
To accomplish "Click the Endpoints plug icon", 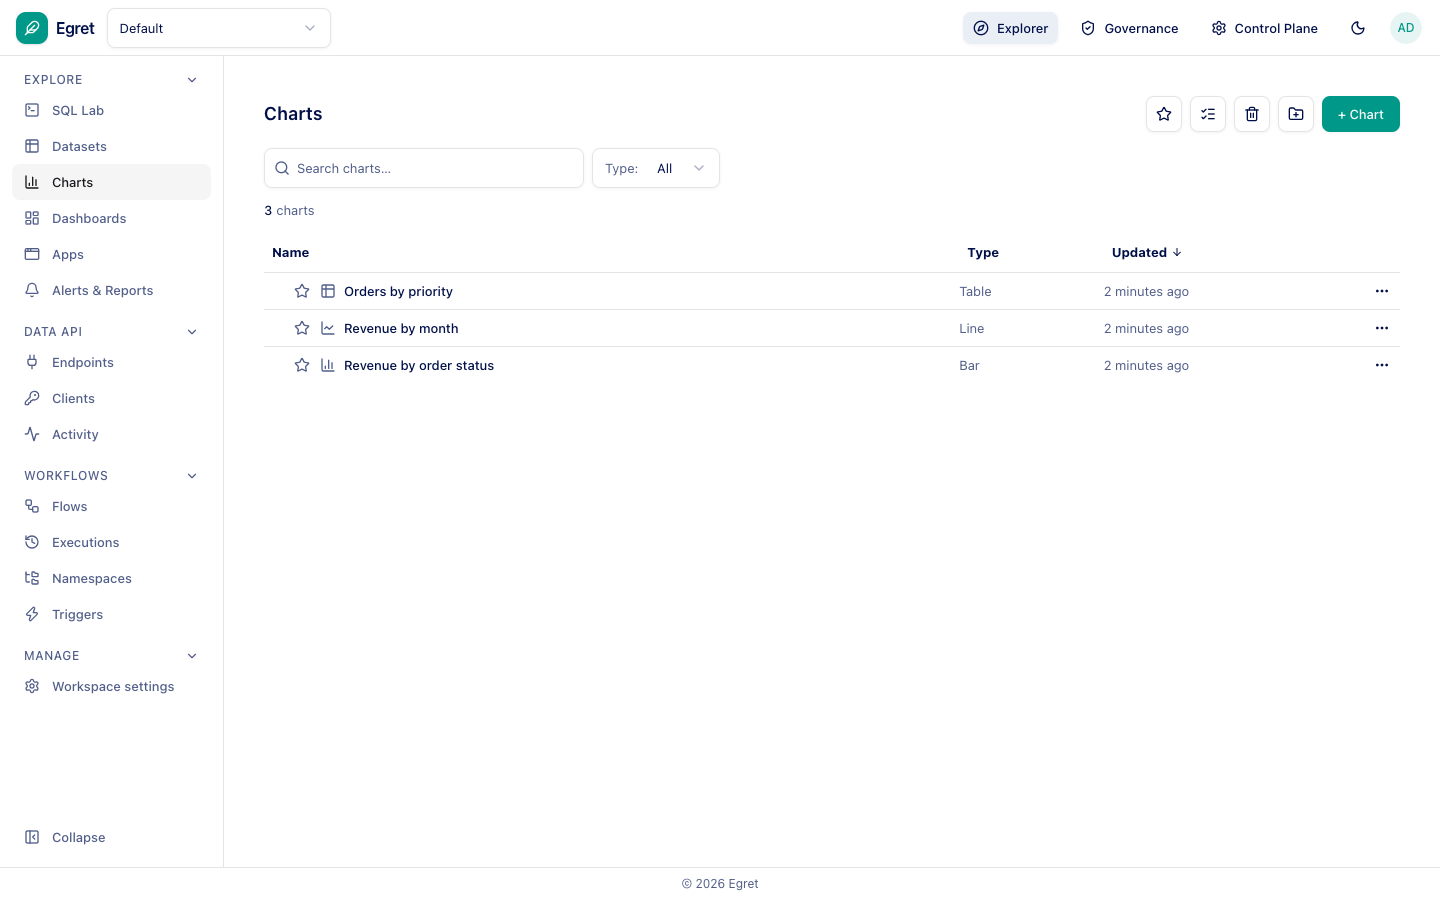I will click(32, 362).
